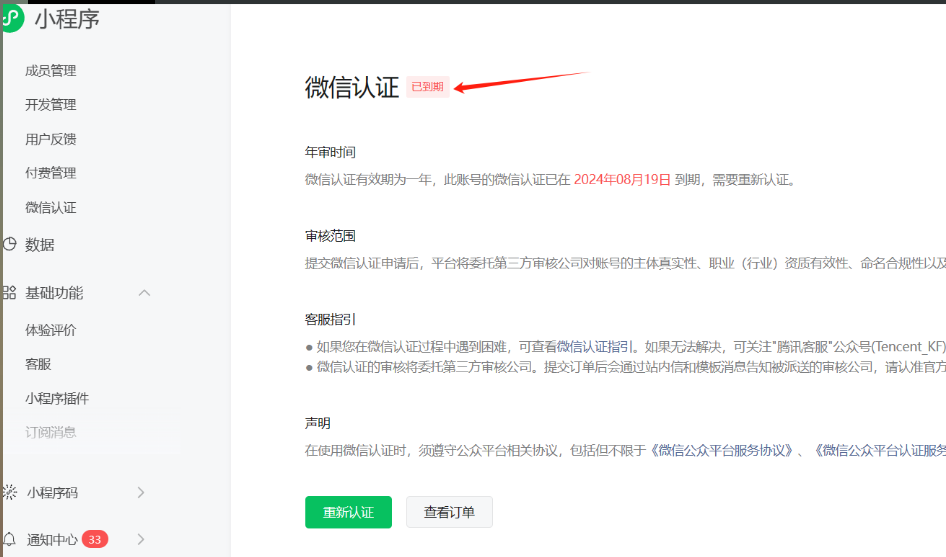Open the 33 notifications badge

coord(95,539)
